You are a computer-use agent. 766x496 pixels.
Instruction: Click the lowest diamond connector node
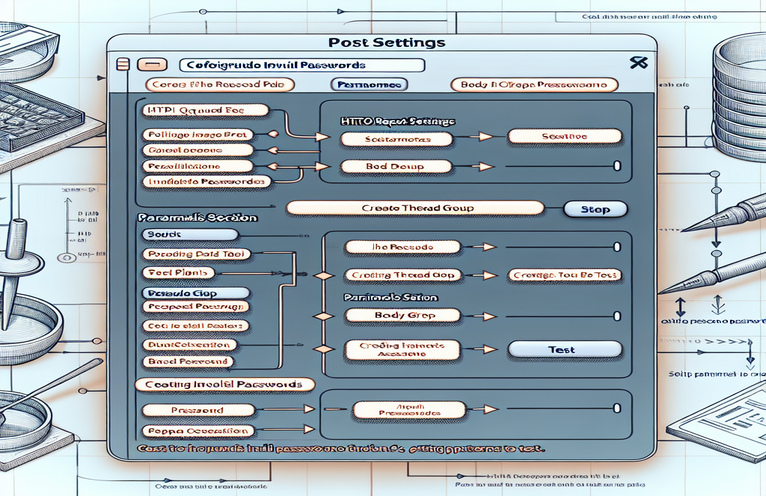(x=324, y=348)
